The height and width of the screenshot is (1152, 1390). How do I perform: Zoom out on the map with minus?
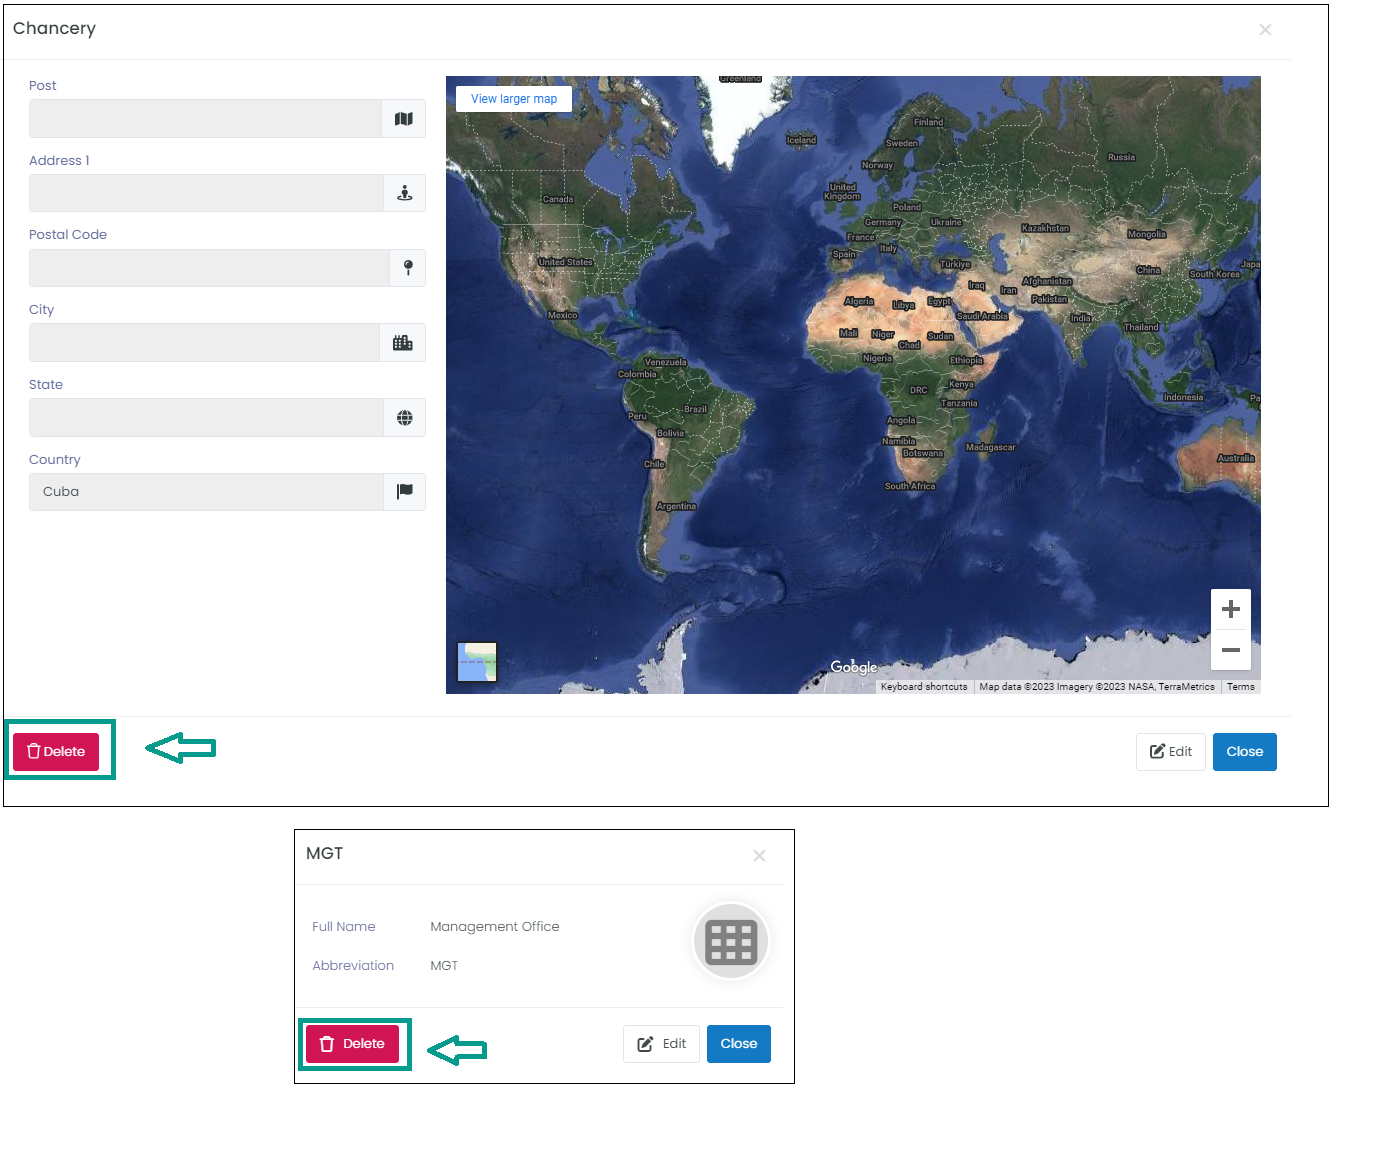[x=1231, y=650]
